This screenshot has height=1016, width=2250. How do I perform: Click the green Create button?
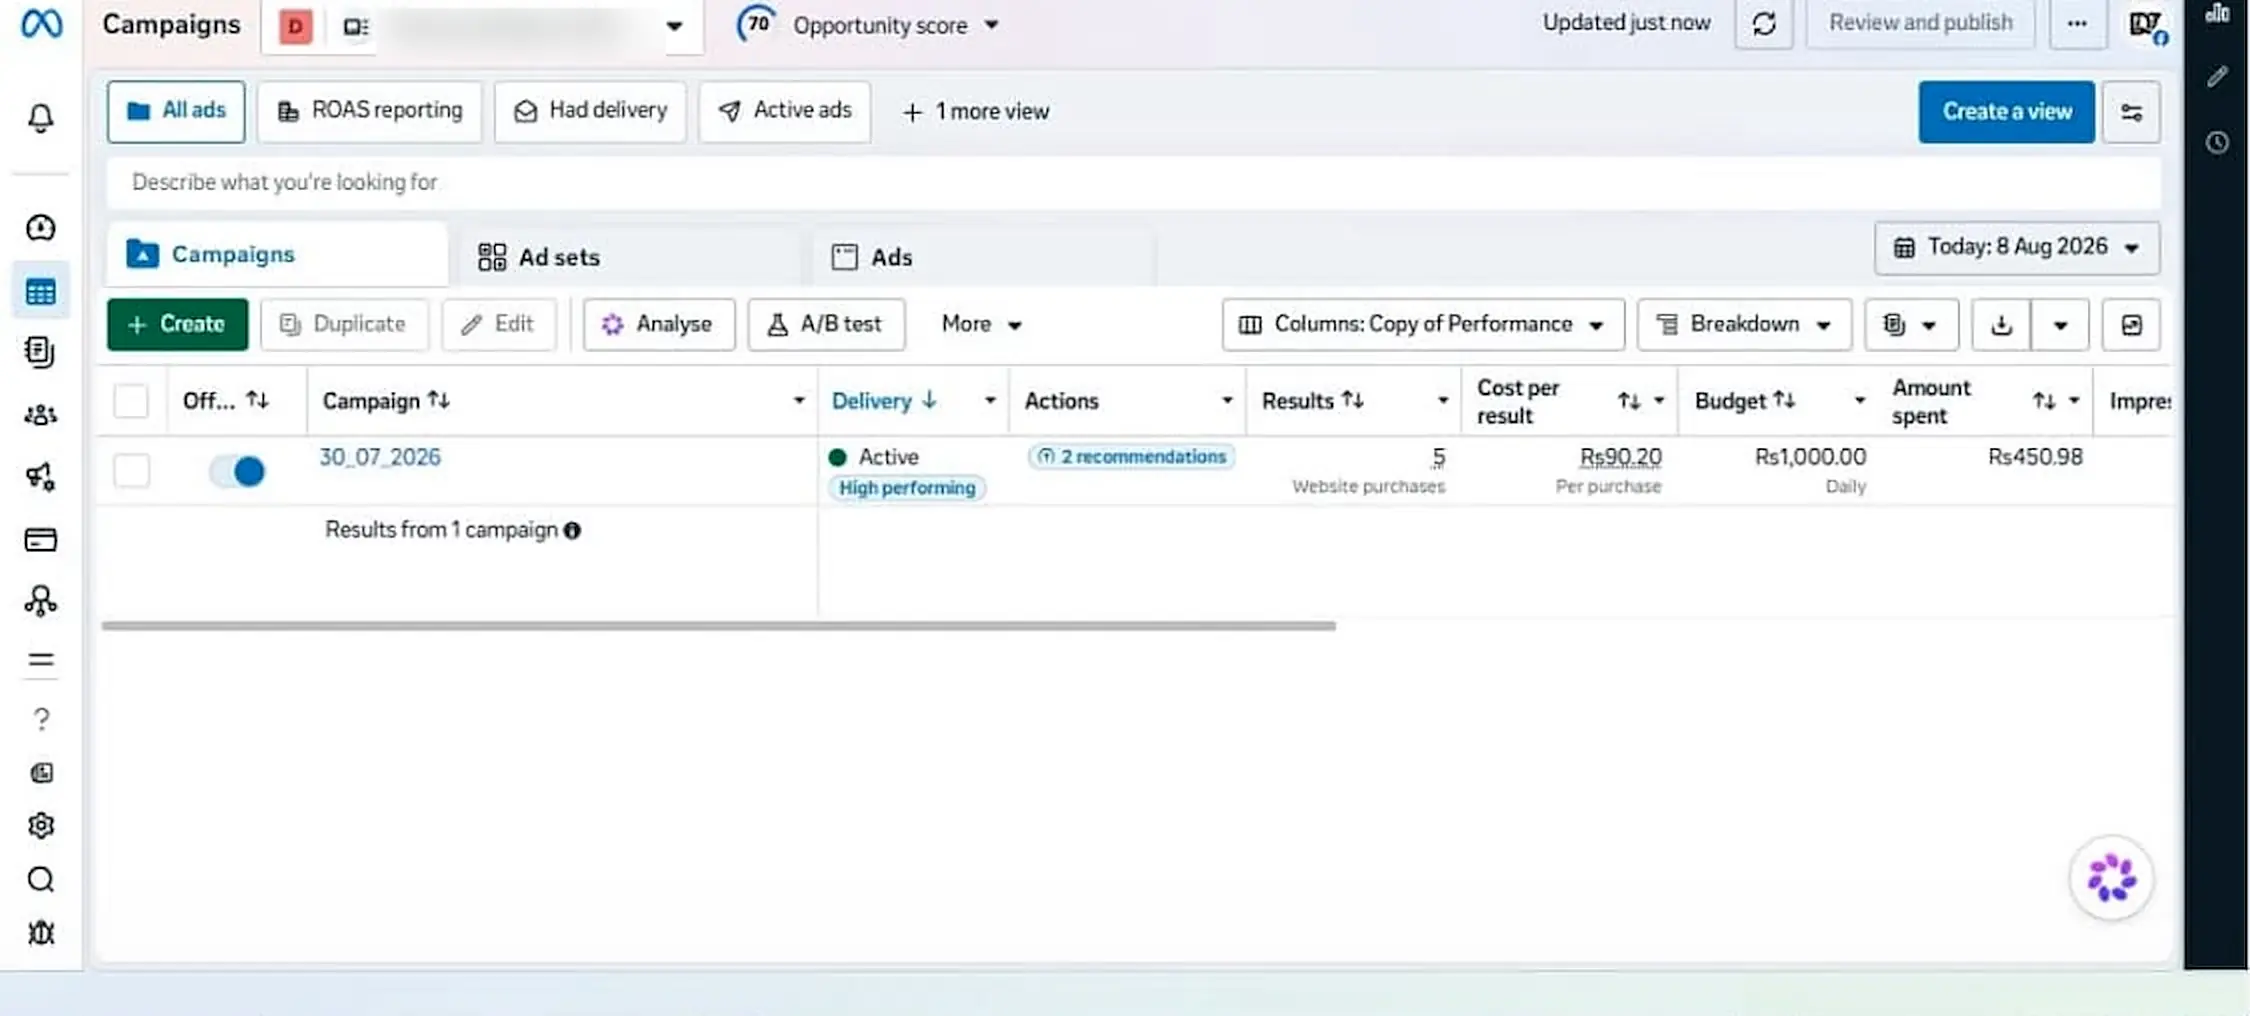click(177, 325)
